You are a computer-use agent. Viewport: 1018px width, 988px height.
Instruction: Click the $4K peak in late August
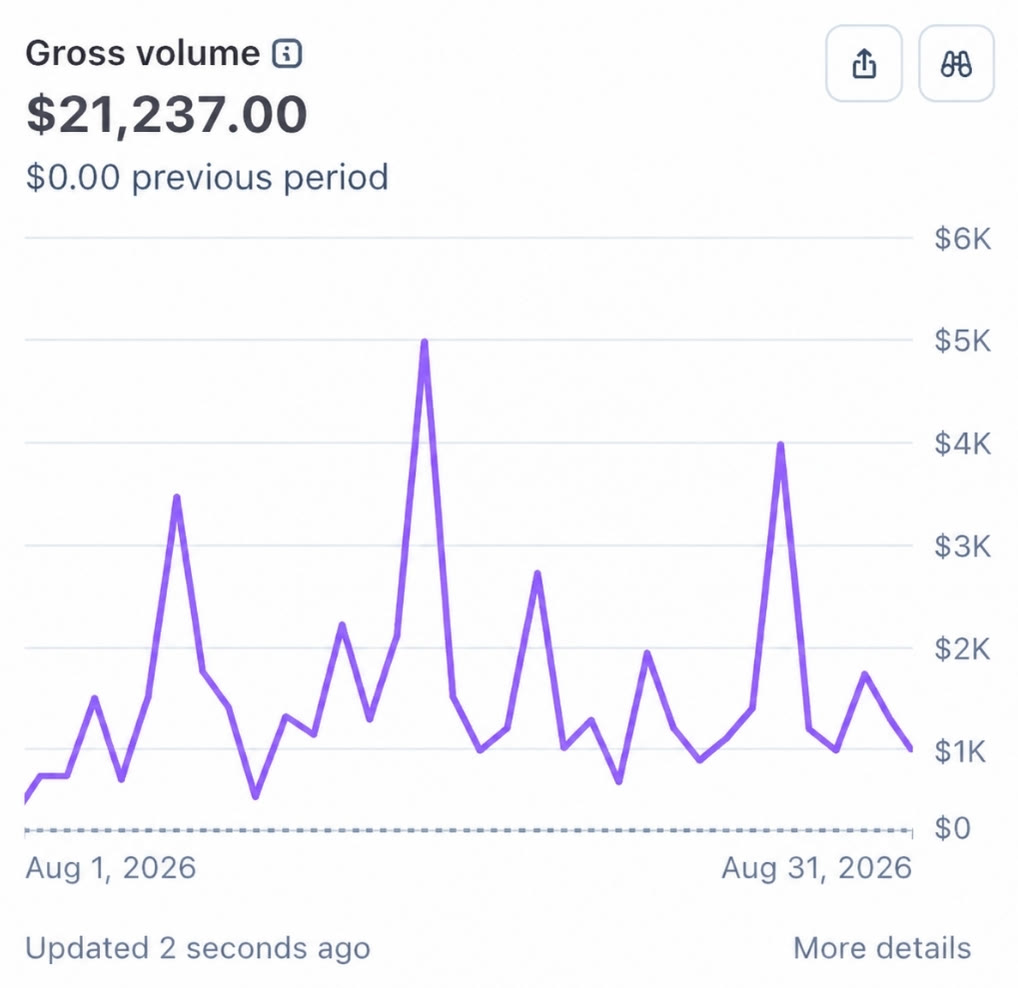point(780,445)
